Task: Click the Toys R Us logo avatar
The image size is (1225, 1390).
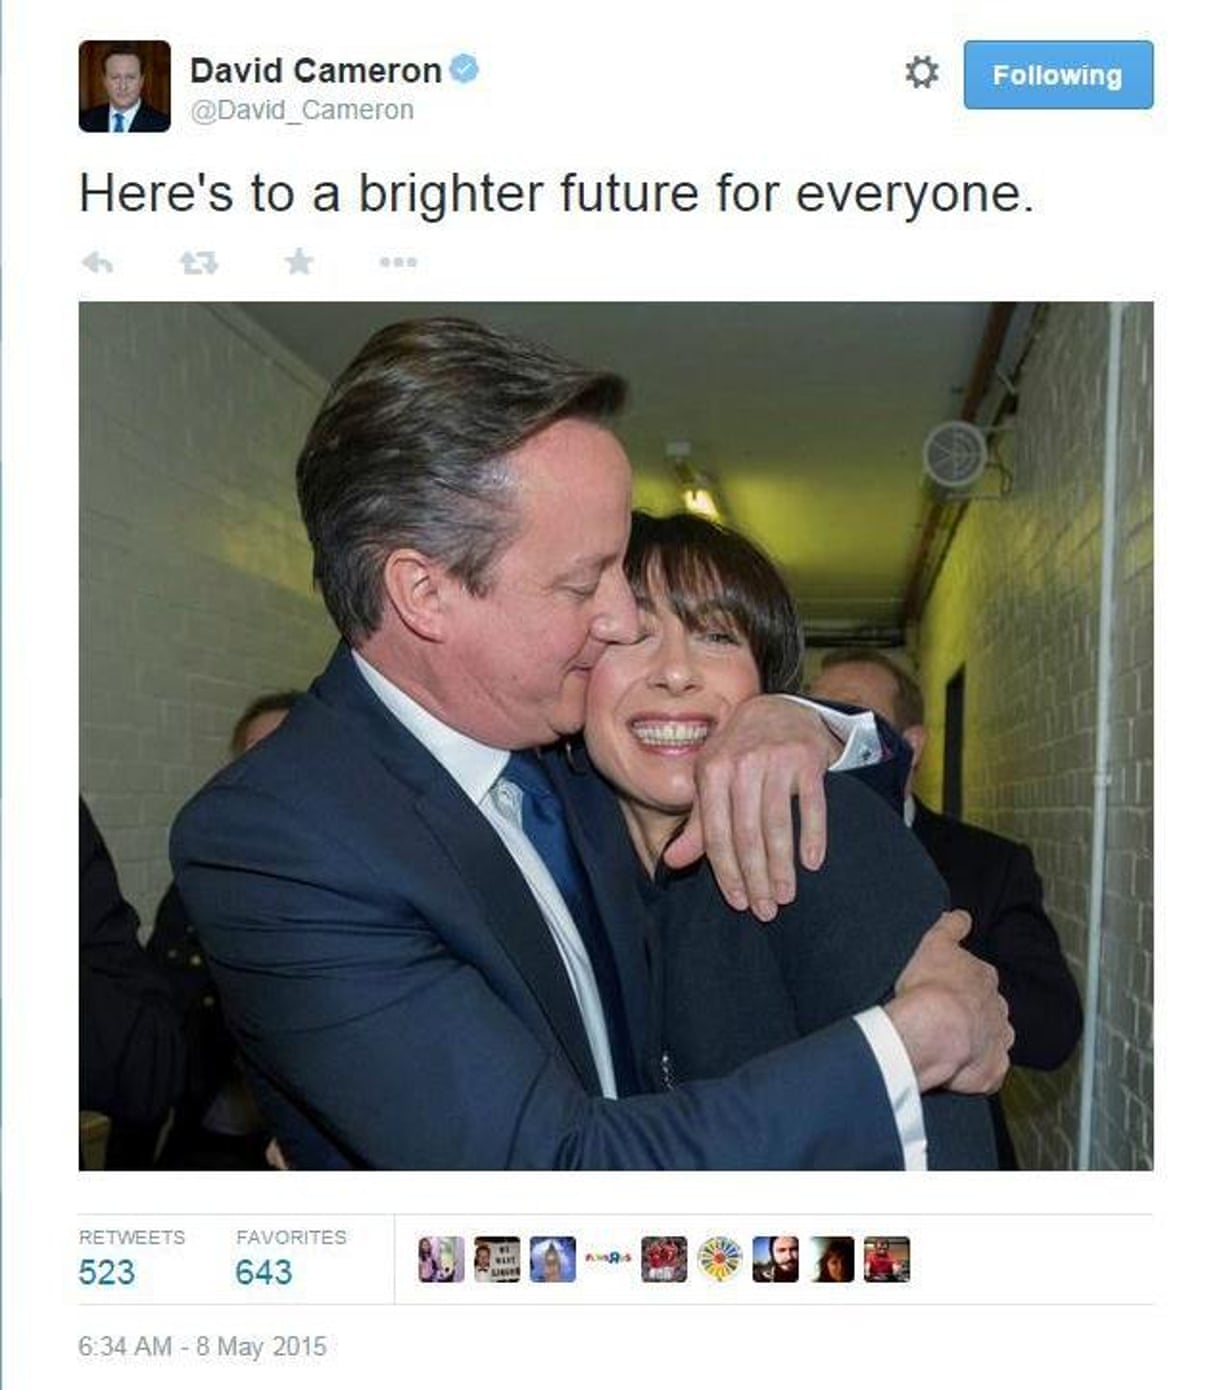Action: 608,1259
